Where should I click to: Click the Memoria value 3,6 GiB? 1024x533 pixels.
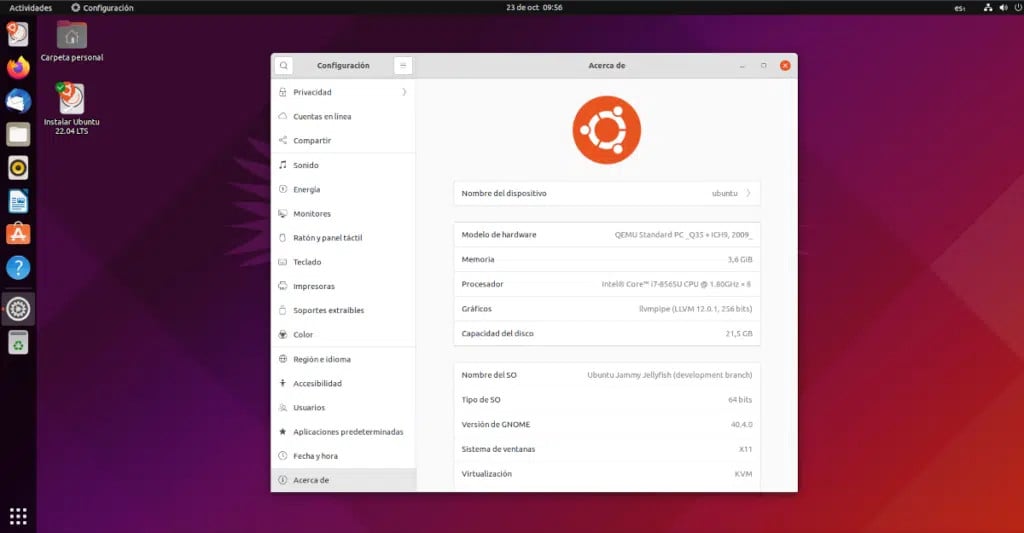[740, 259]
